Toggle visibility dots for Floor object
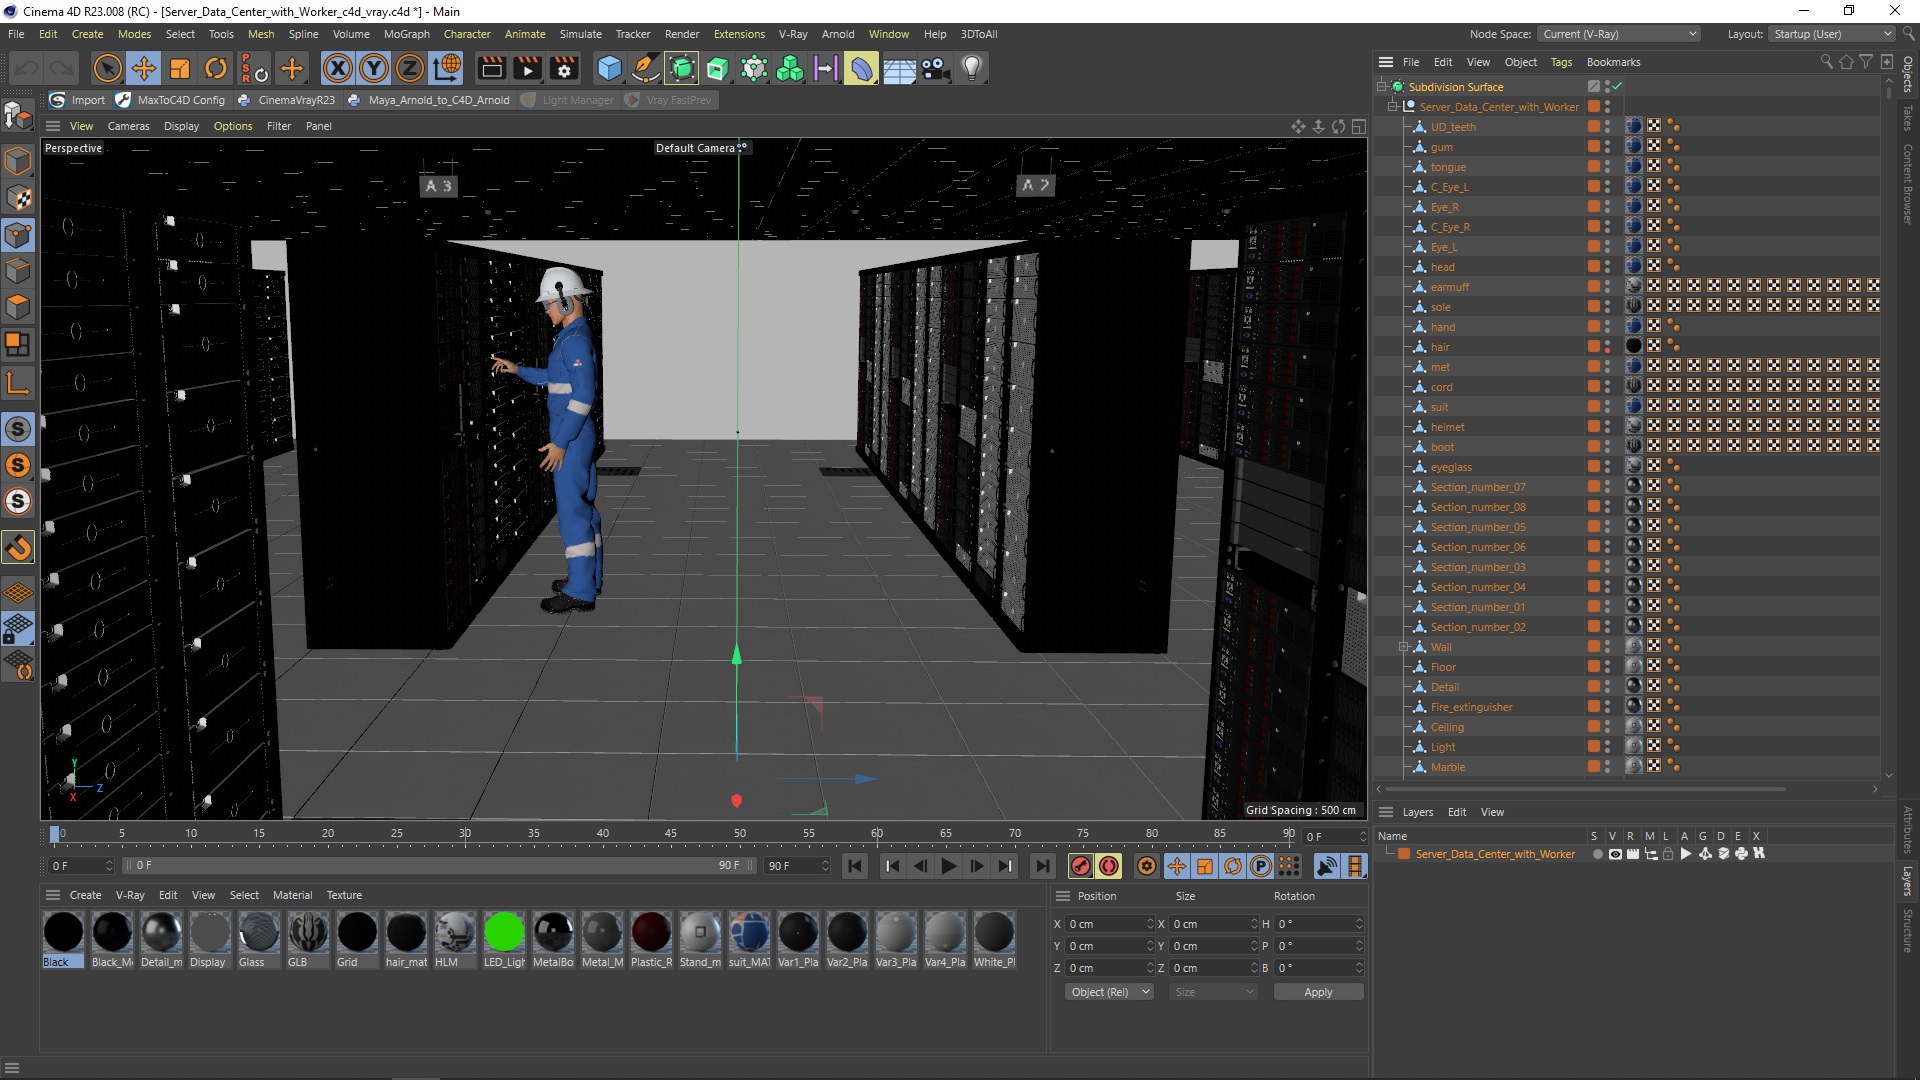 click(x=1607, y=667)
